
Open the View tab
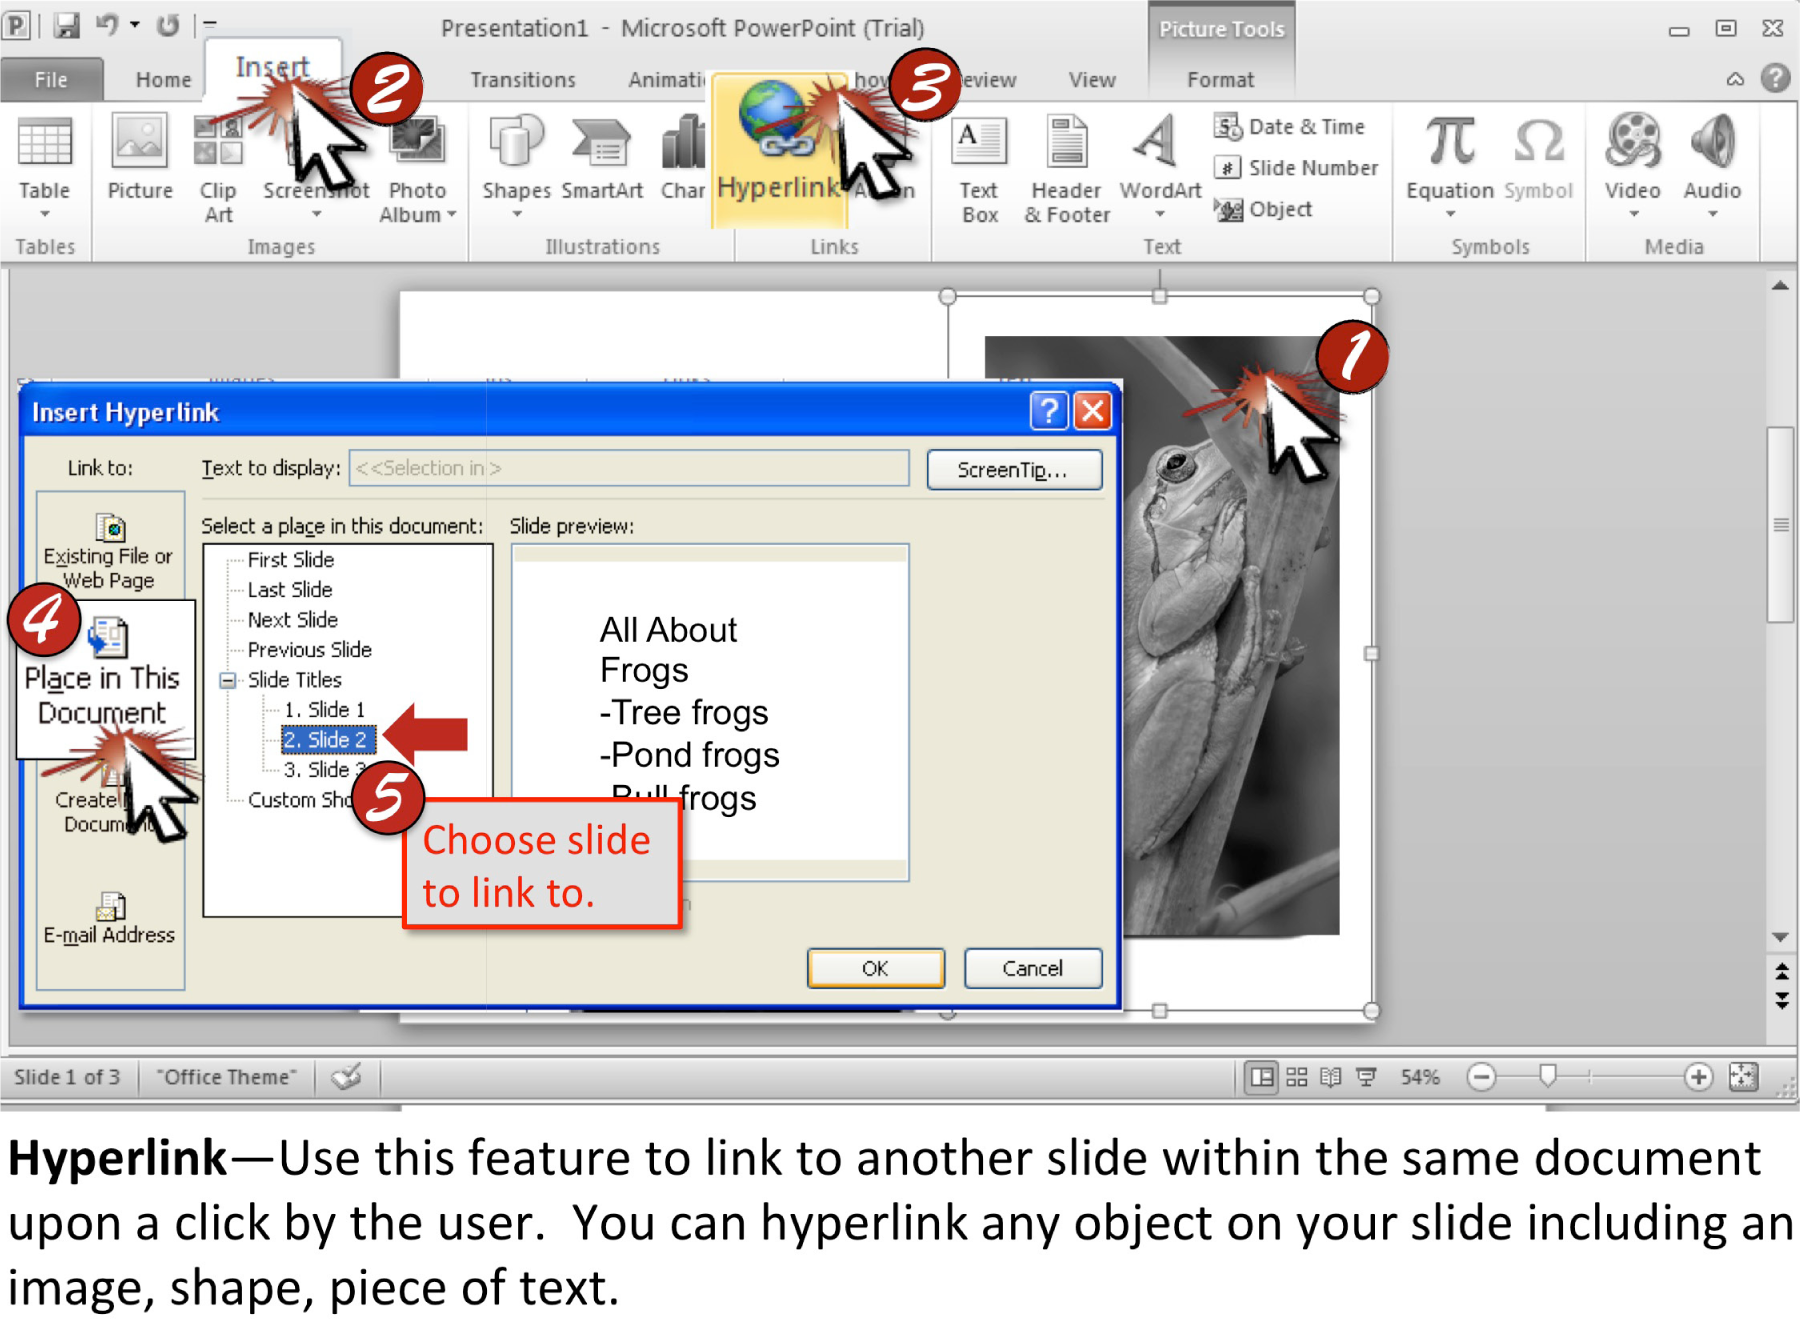coord(1092,79)
